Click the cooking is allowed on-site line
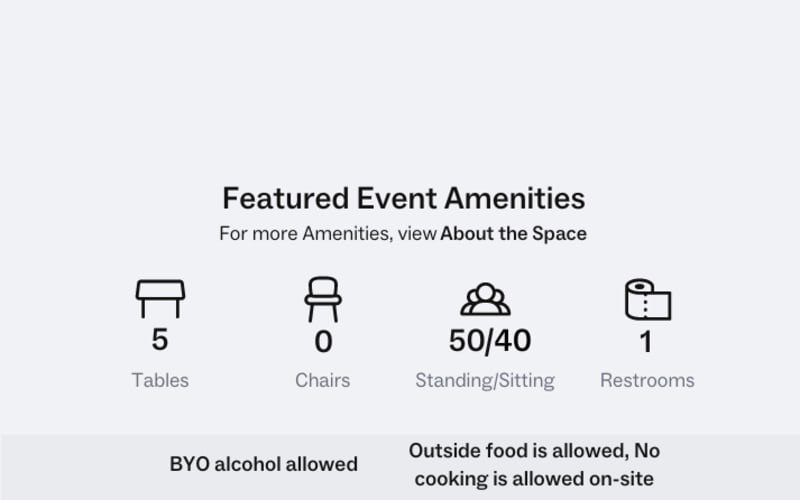This screenshot has width=800, height=500. pyautogui.click(x=534, y=479)
